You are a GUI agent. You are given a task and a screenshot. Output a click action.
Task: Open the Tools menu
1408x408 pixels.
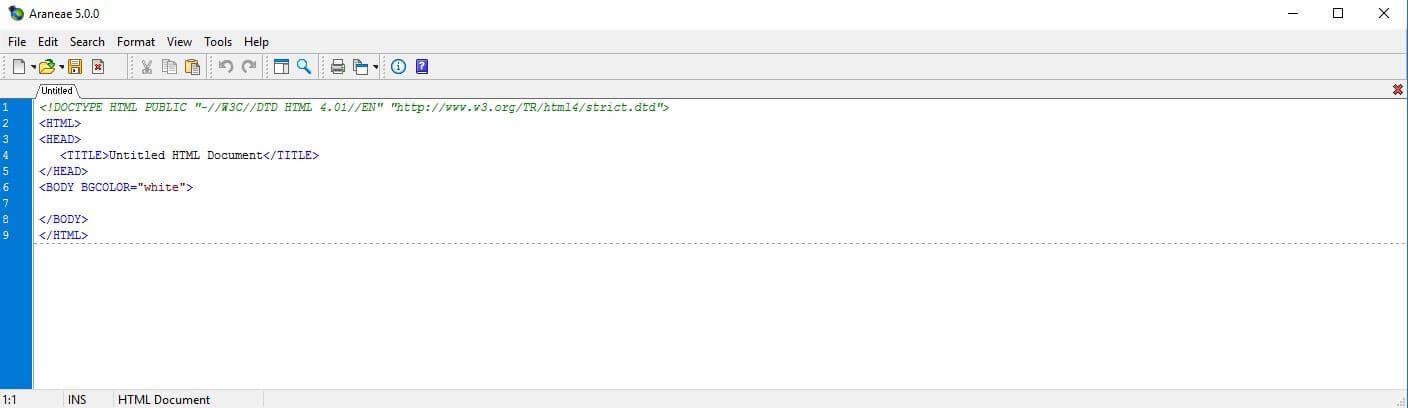point(218,42)
